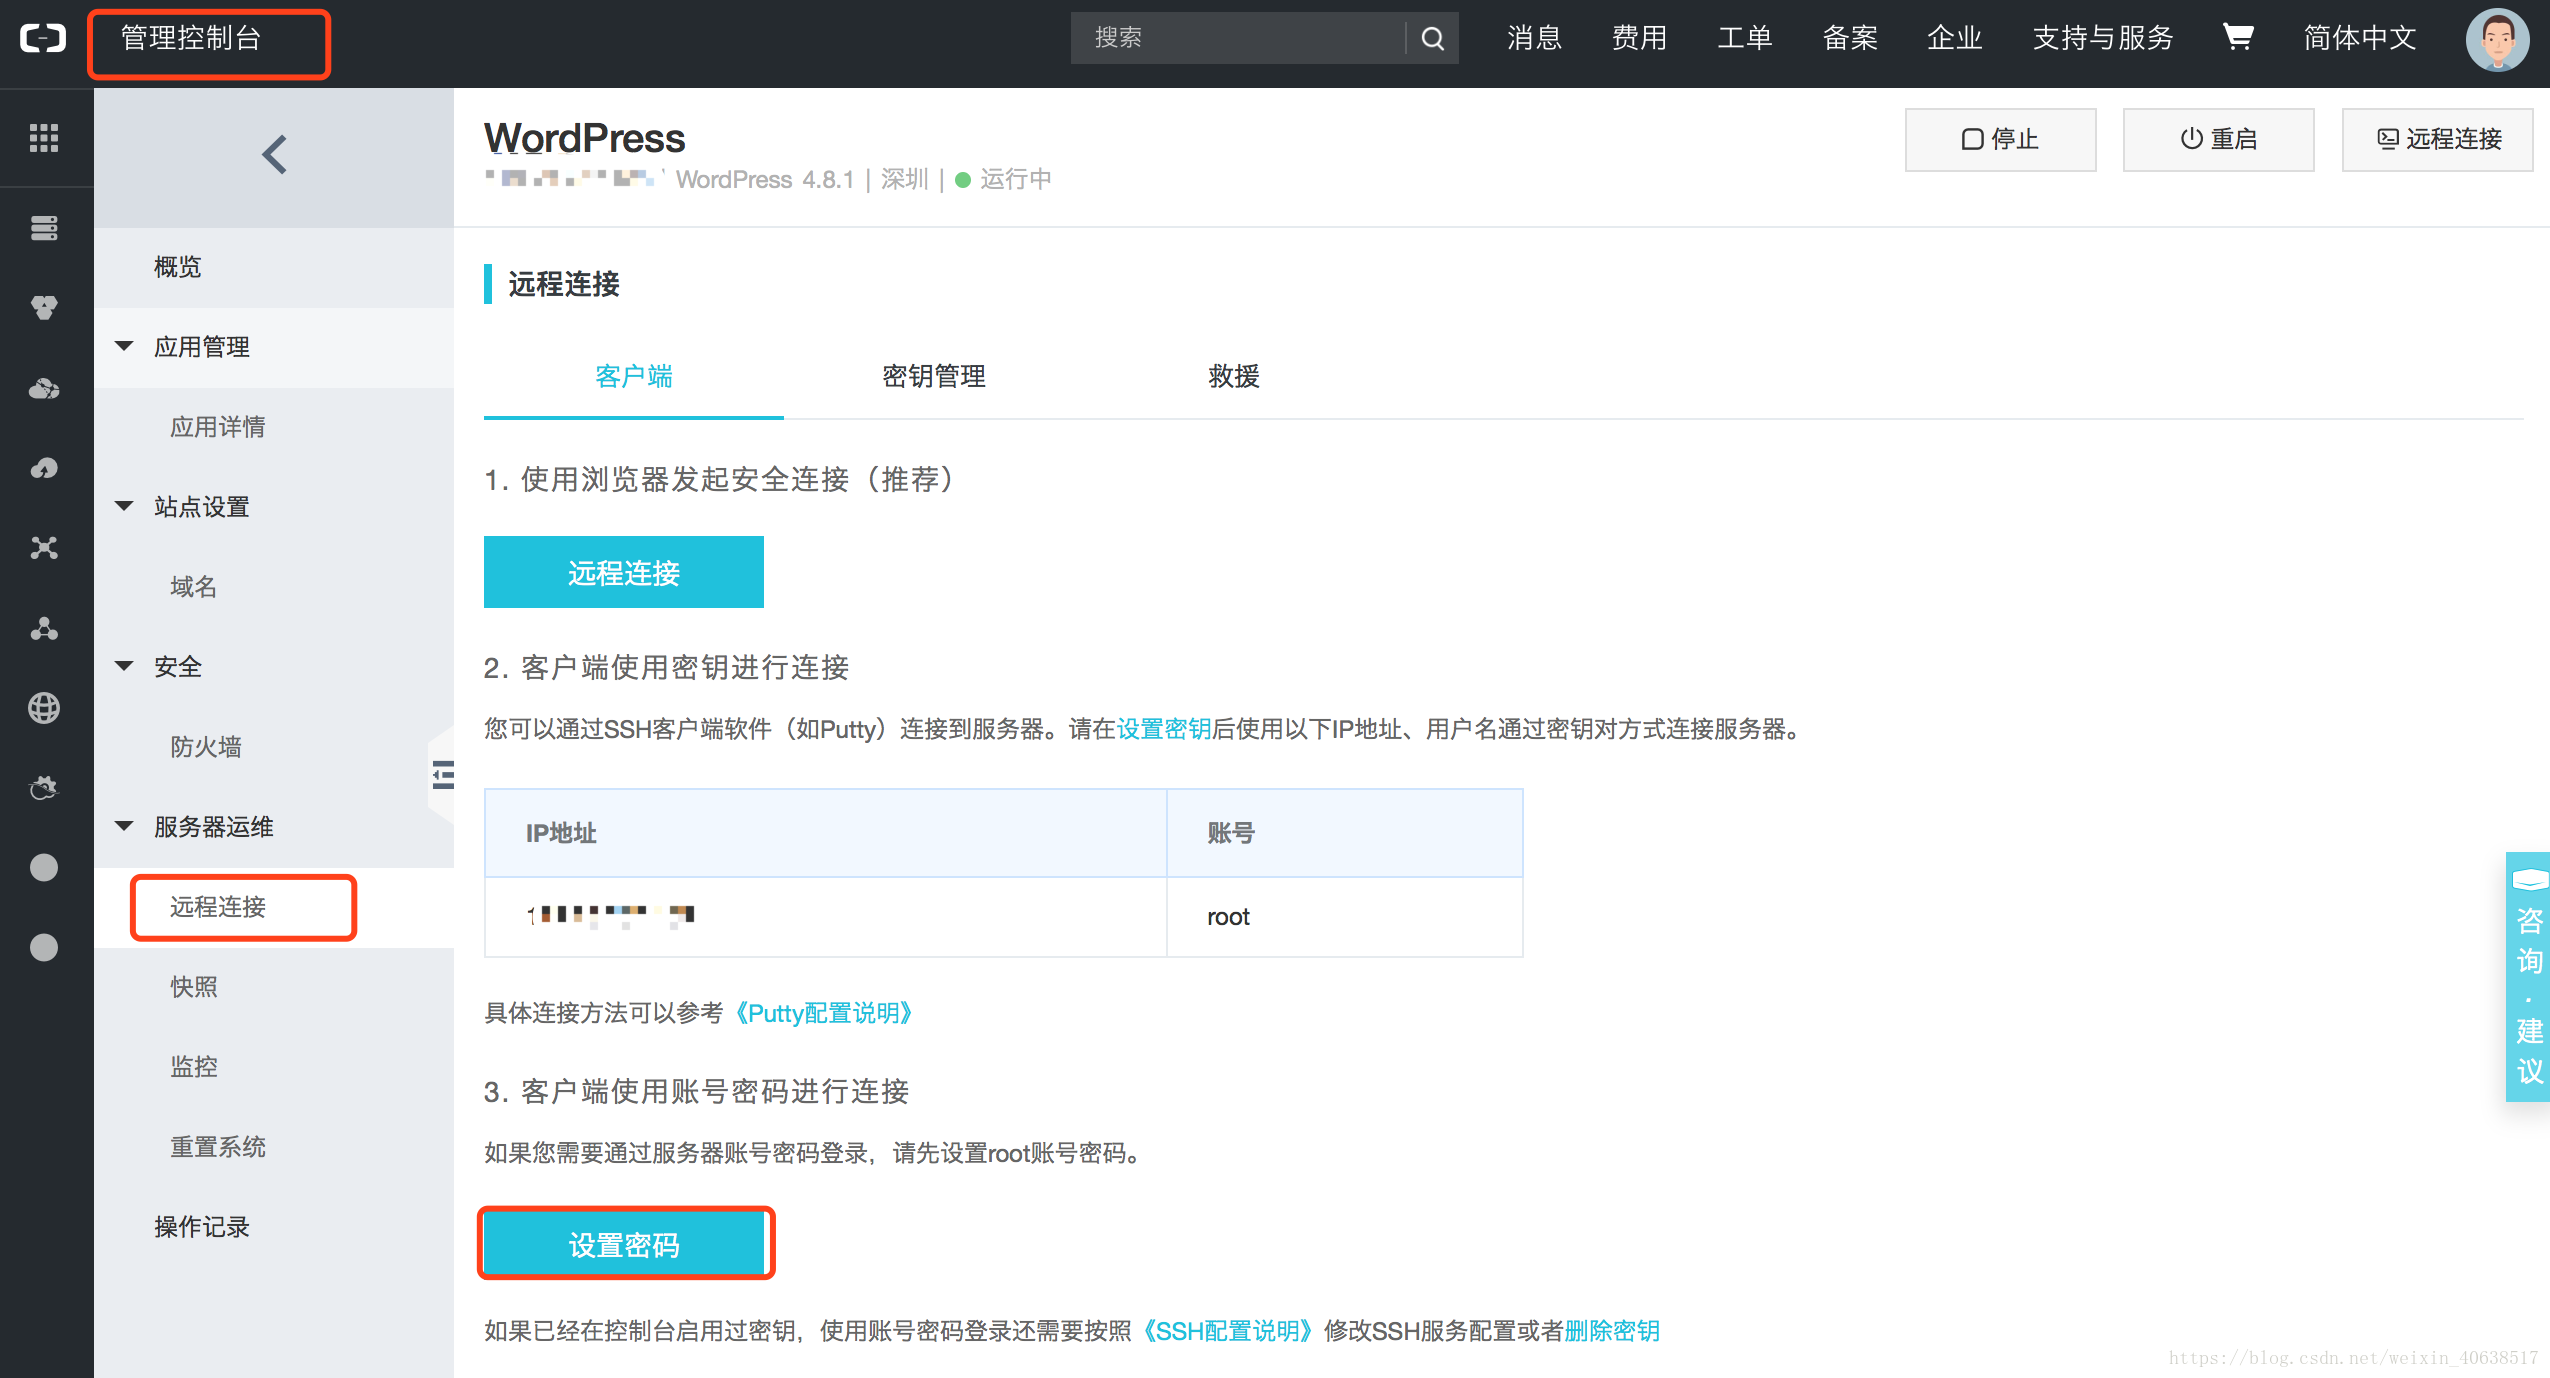Open the products grid menu icon
Screen dimensions: 2550x1378
[x=44, y=138]
